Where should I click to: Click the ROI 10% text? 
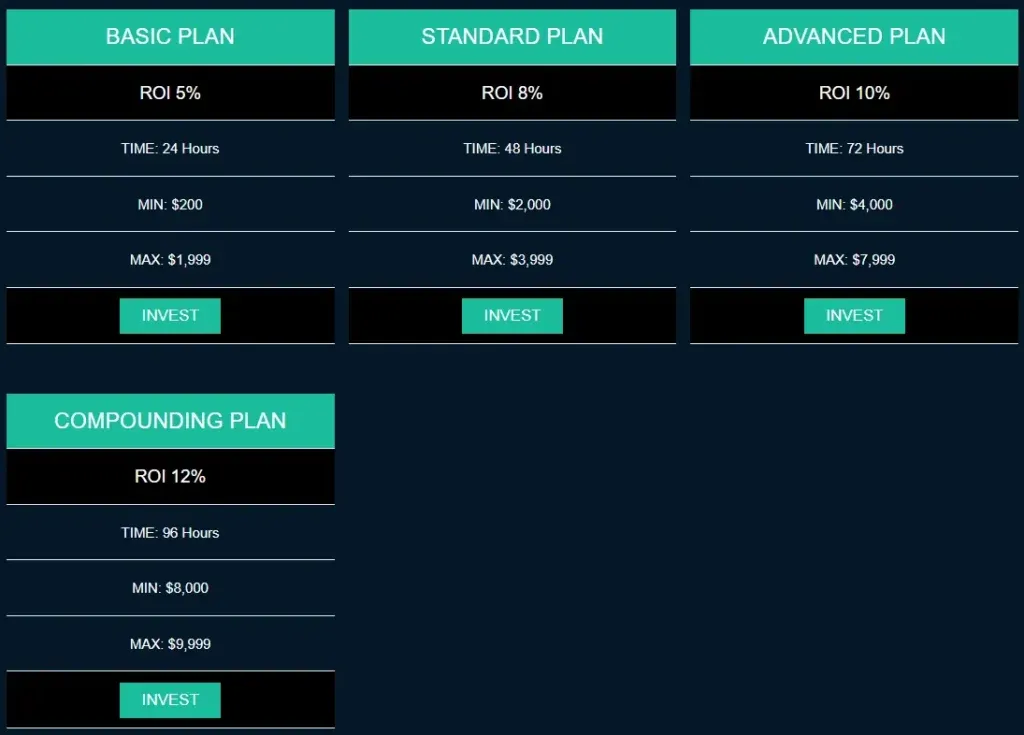click(854, 93)
